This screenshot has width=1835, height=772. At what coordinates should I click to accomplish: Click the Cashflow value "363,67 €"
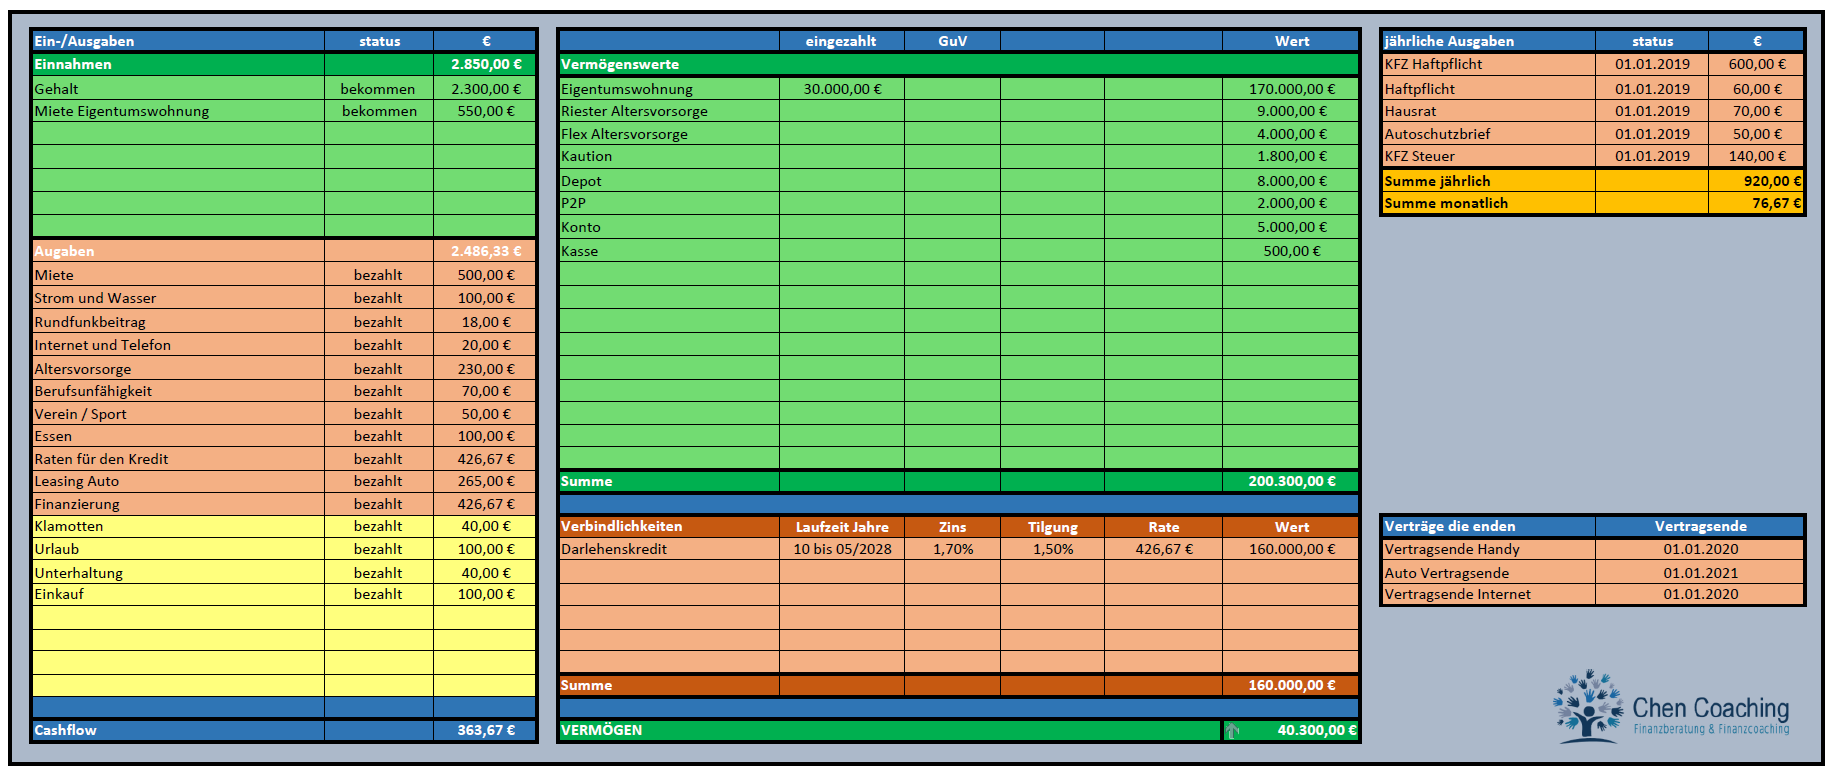tap(485, 730)
